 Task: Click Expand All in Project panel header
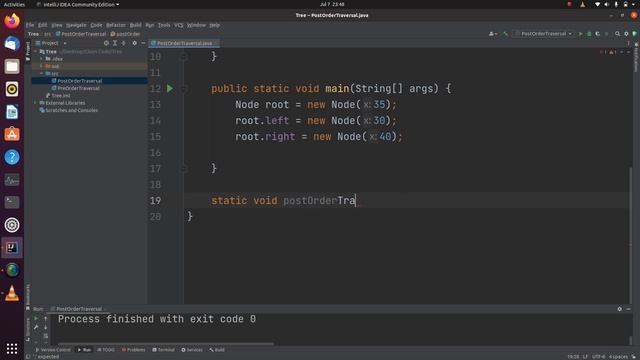coord(115,43)
